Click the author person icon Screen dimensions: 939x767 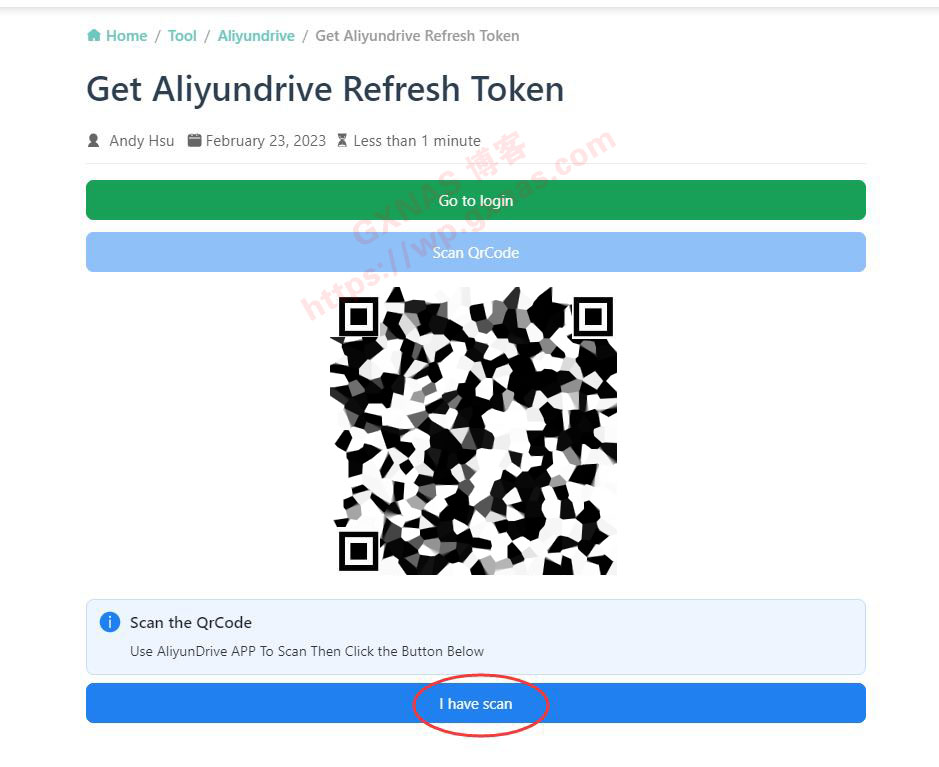pyautogui.click(x=93, y=141)
